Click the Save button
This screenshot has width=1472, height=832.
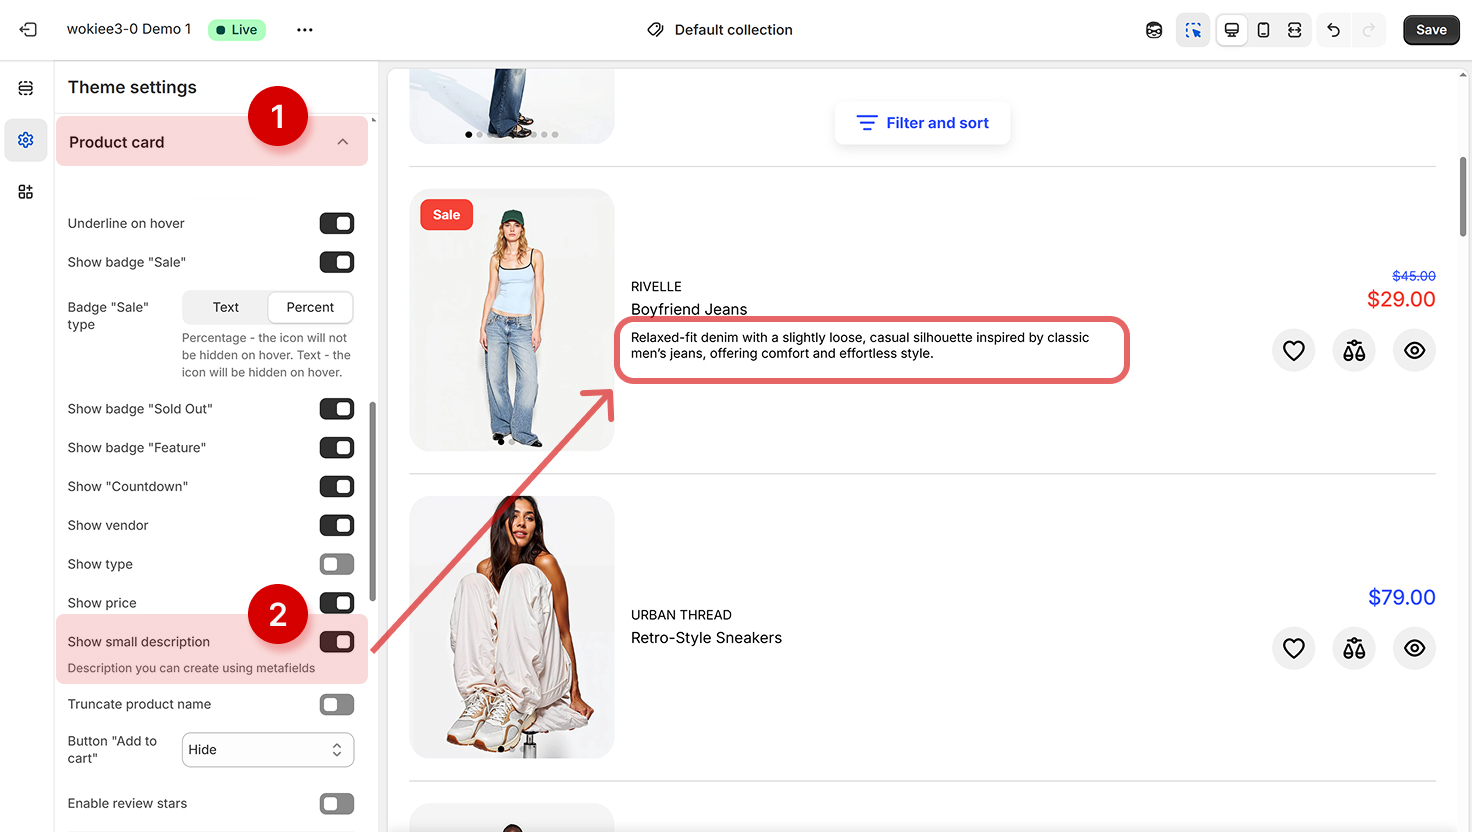(1430, 30)
